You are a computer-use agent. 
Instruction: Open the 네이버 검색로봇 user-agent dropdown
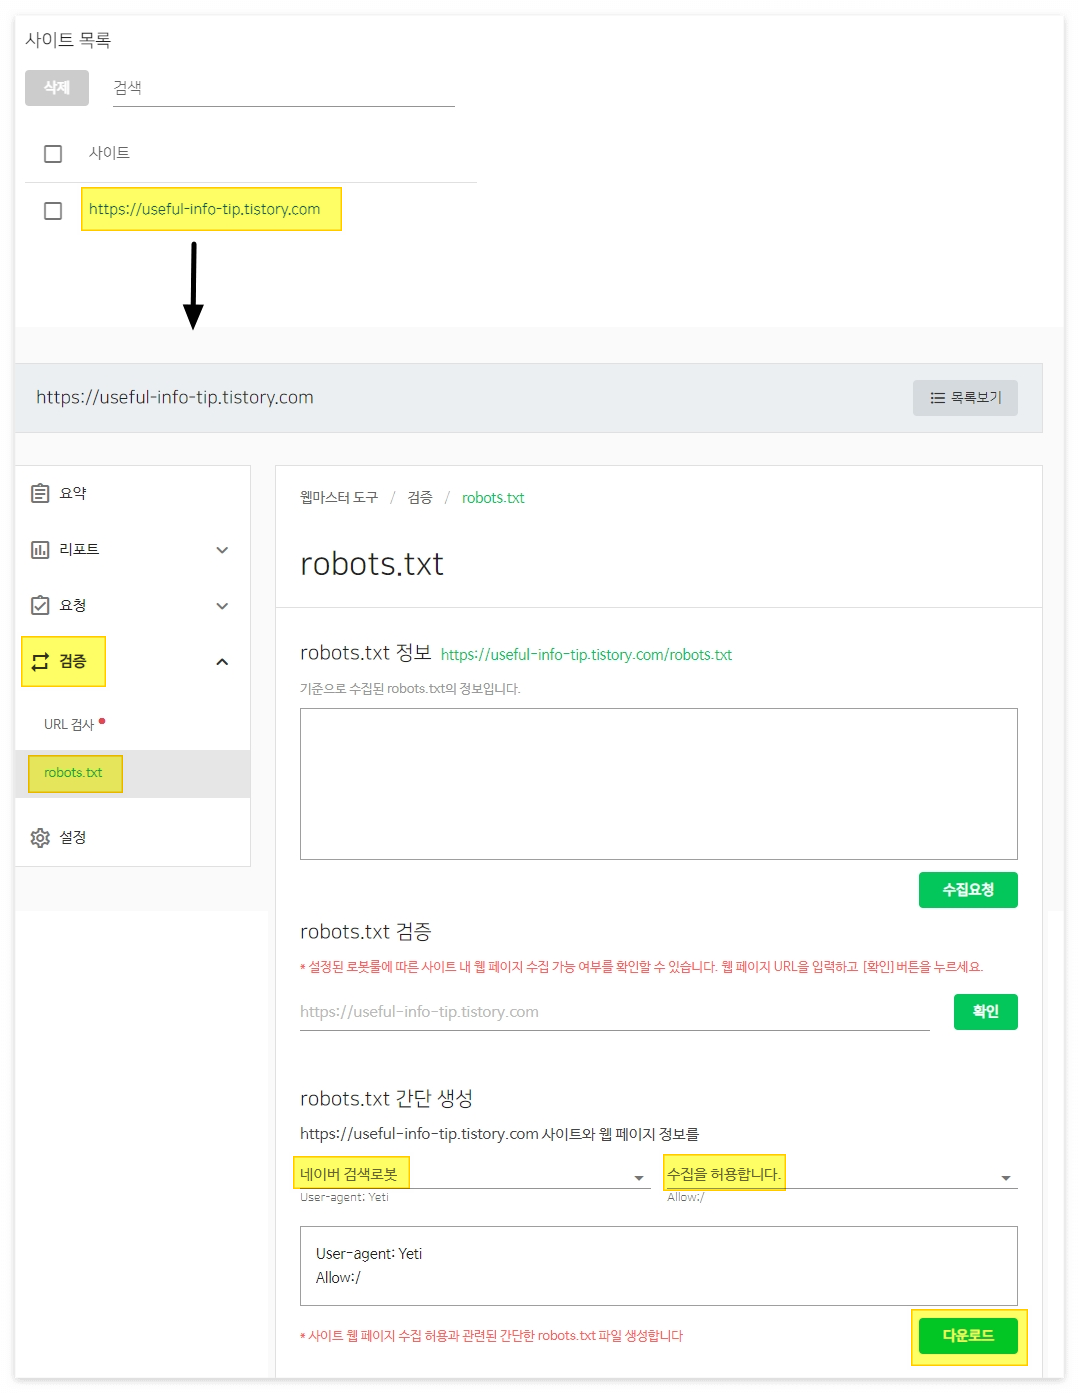[x=473, y=1175]
